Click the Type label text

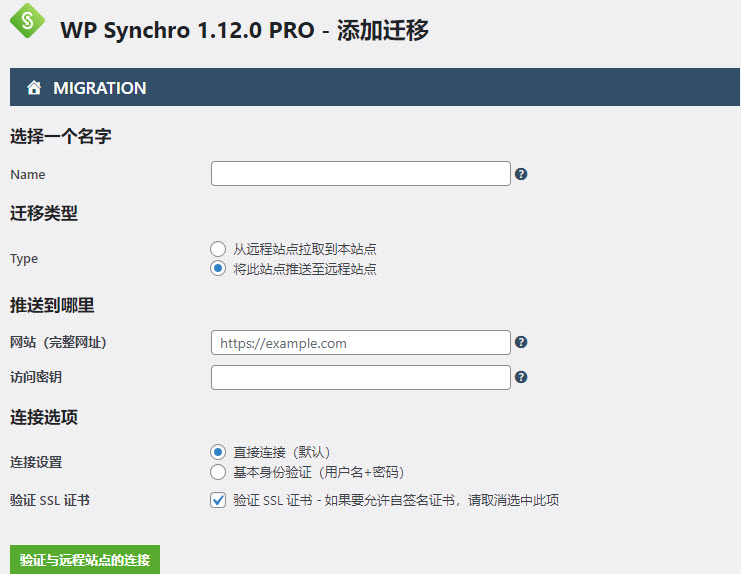pyautogui.click(x=24, y=259)
